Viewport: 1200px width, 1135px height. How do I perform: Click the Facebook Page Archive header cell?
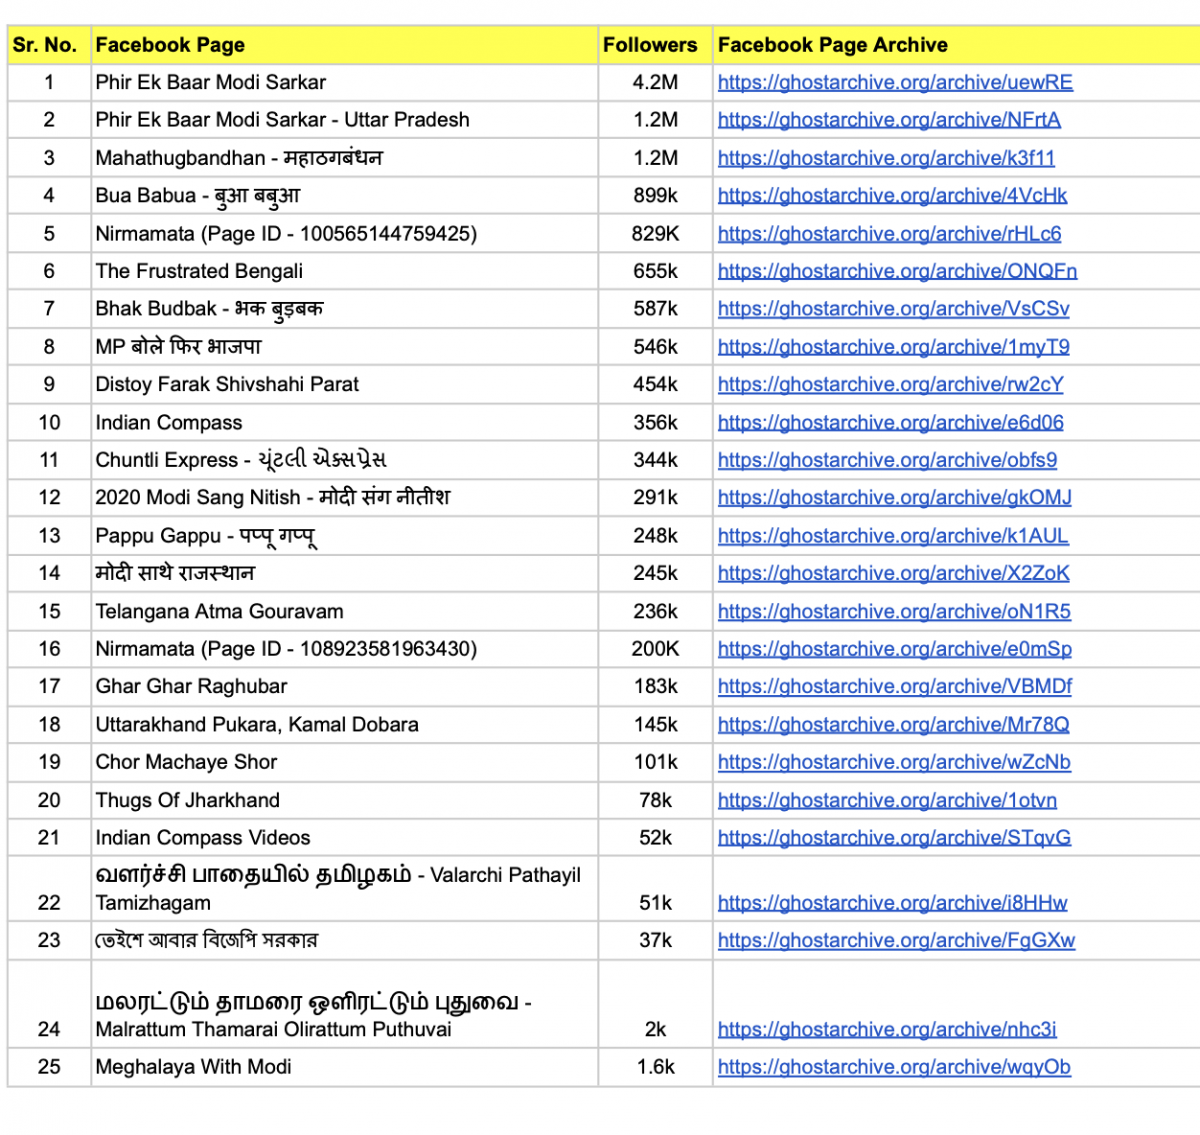pyautogui.click(x=832, y=45)
